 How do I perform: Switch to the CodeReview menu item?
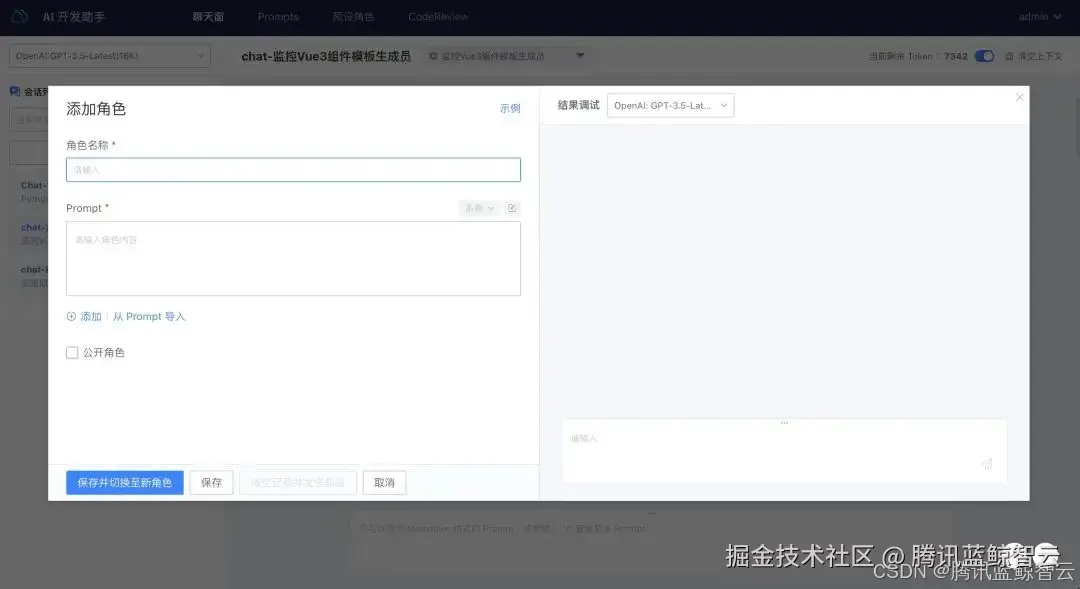click(437, 16)
